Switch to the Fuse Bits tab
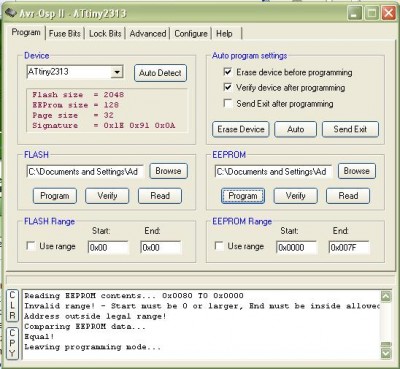400x369 pixels. (x=65, y=34)
